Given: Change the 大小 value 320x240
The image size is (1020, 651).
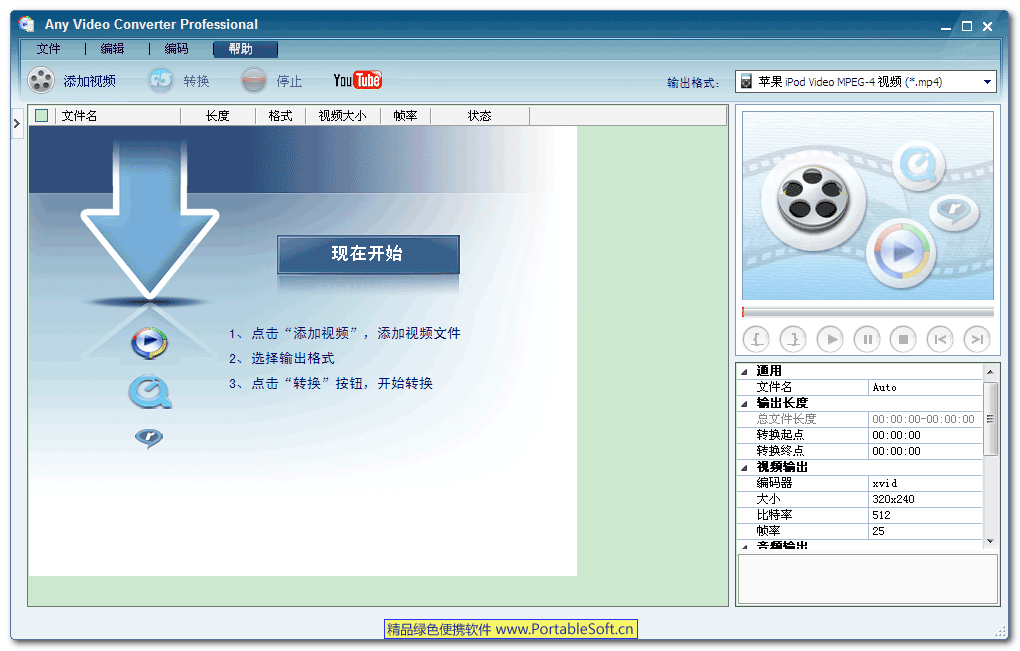Looking at the screenshot, I should point(925,499).
